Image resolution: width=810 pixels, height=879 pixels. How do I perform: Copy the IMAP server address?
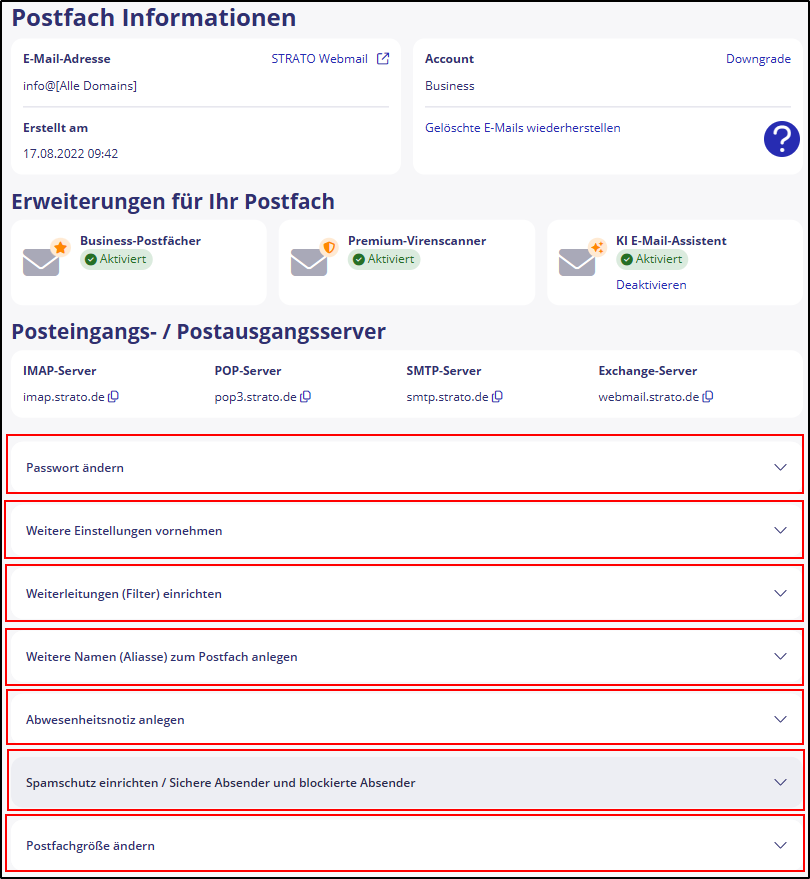coord(114,397)
